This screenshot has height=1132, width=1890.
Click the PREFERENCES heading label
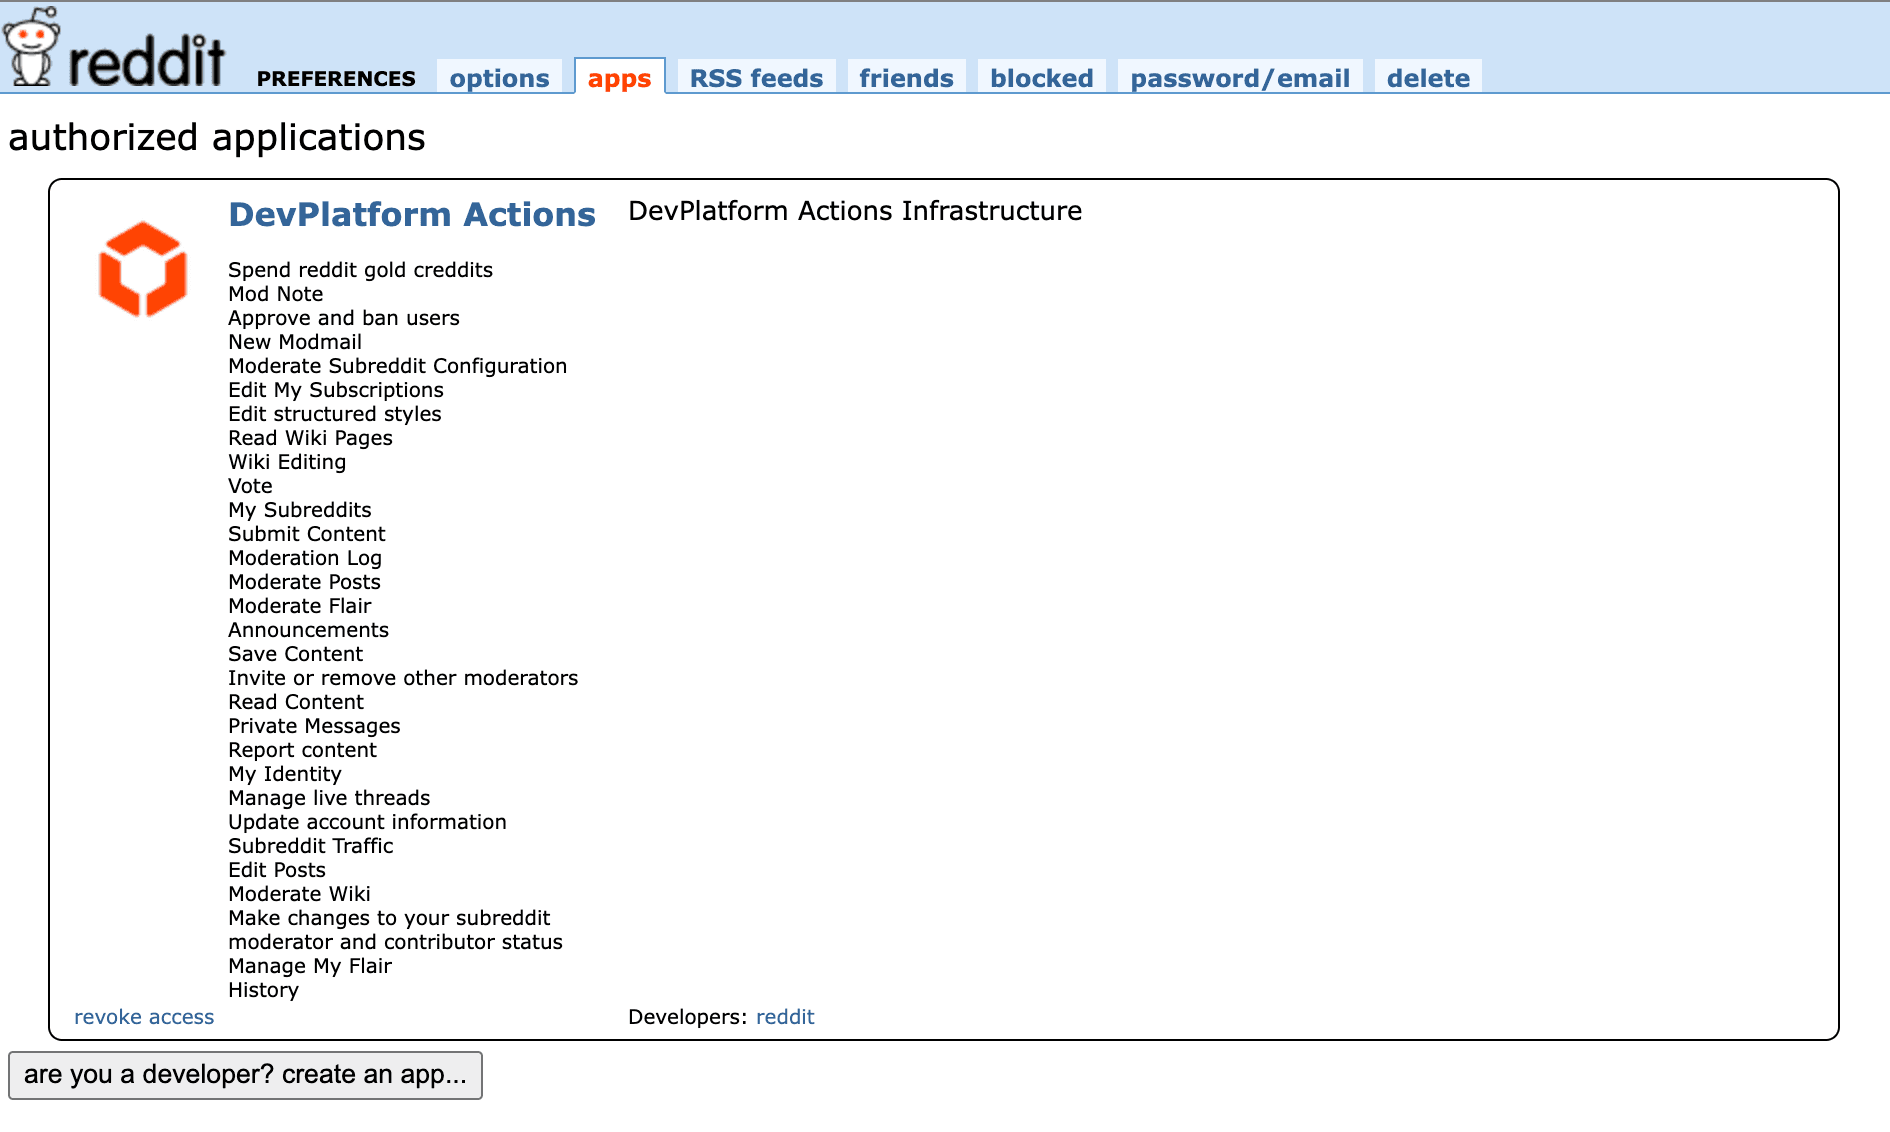pyautogui.click(x=336, y=78)
